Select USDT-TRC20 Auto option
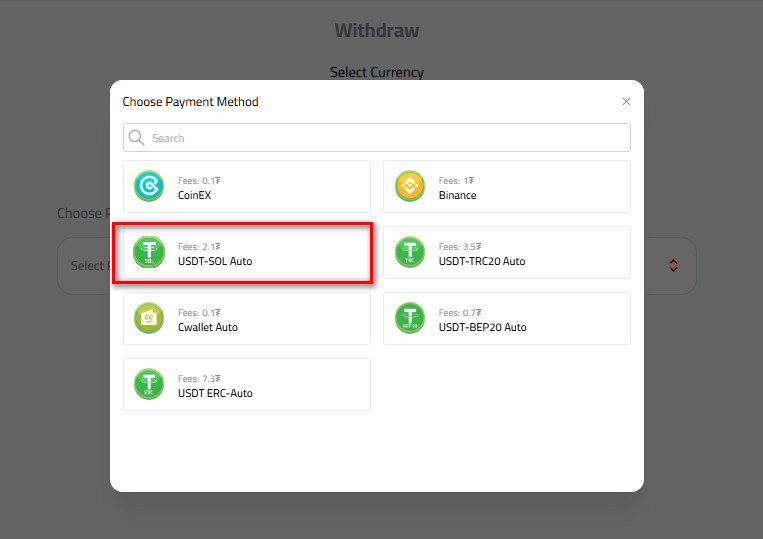Viewport: 763px width, 539px height. [x=507, y=252]
